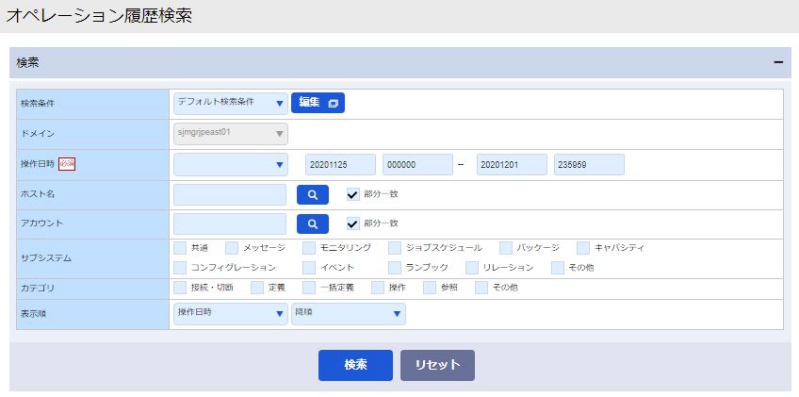
Task: Check the イベント subsystem checkbox
Action: 309,268
